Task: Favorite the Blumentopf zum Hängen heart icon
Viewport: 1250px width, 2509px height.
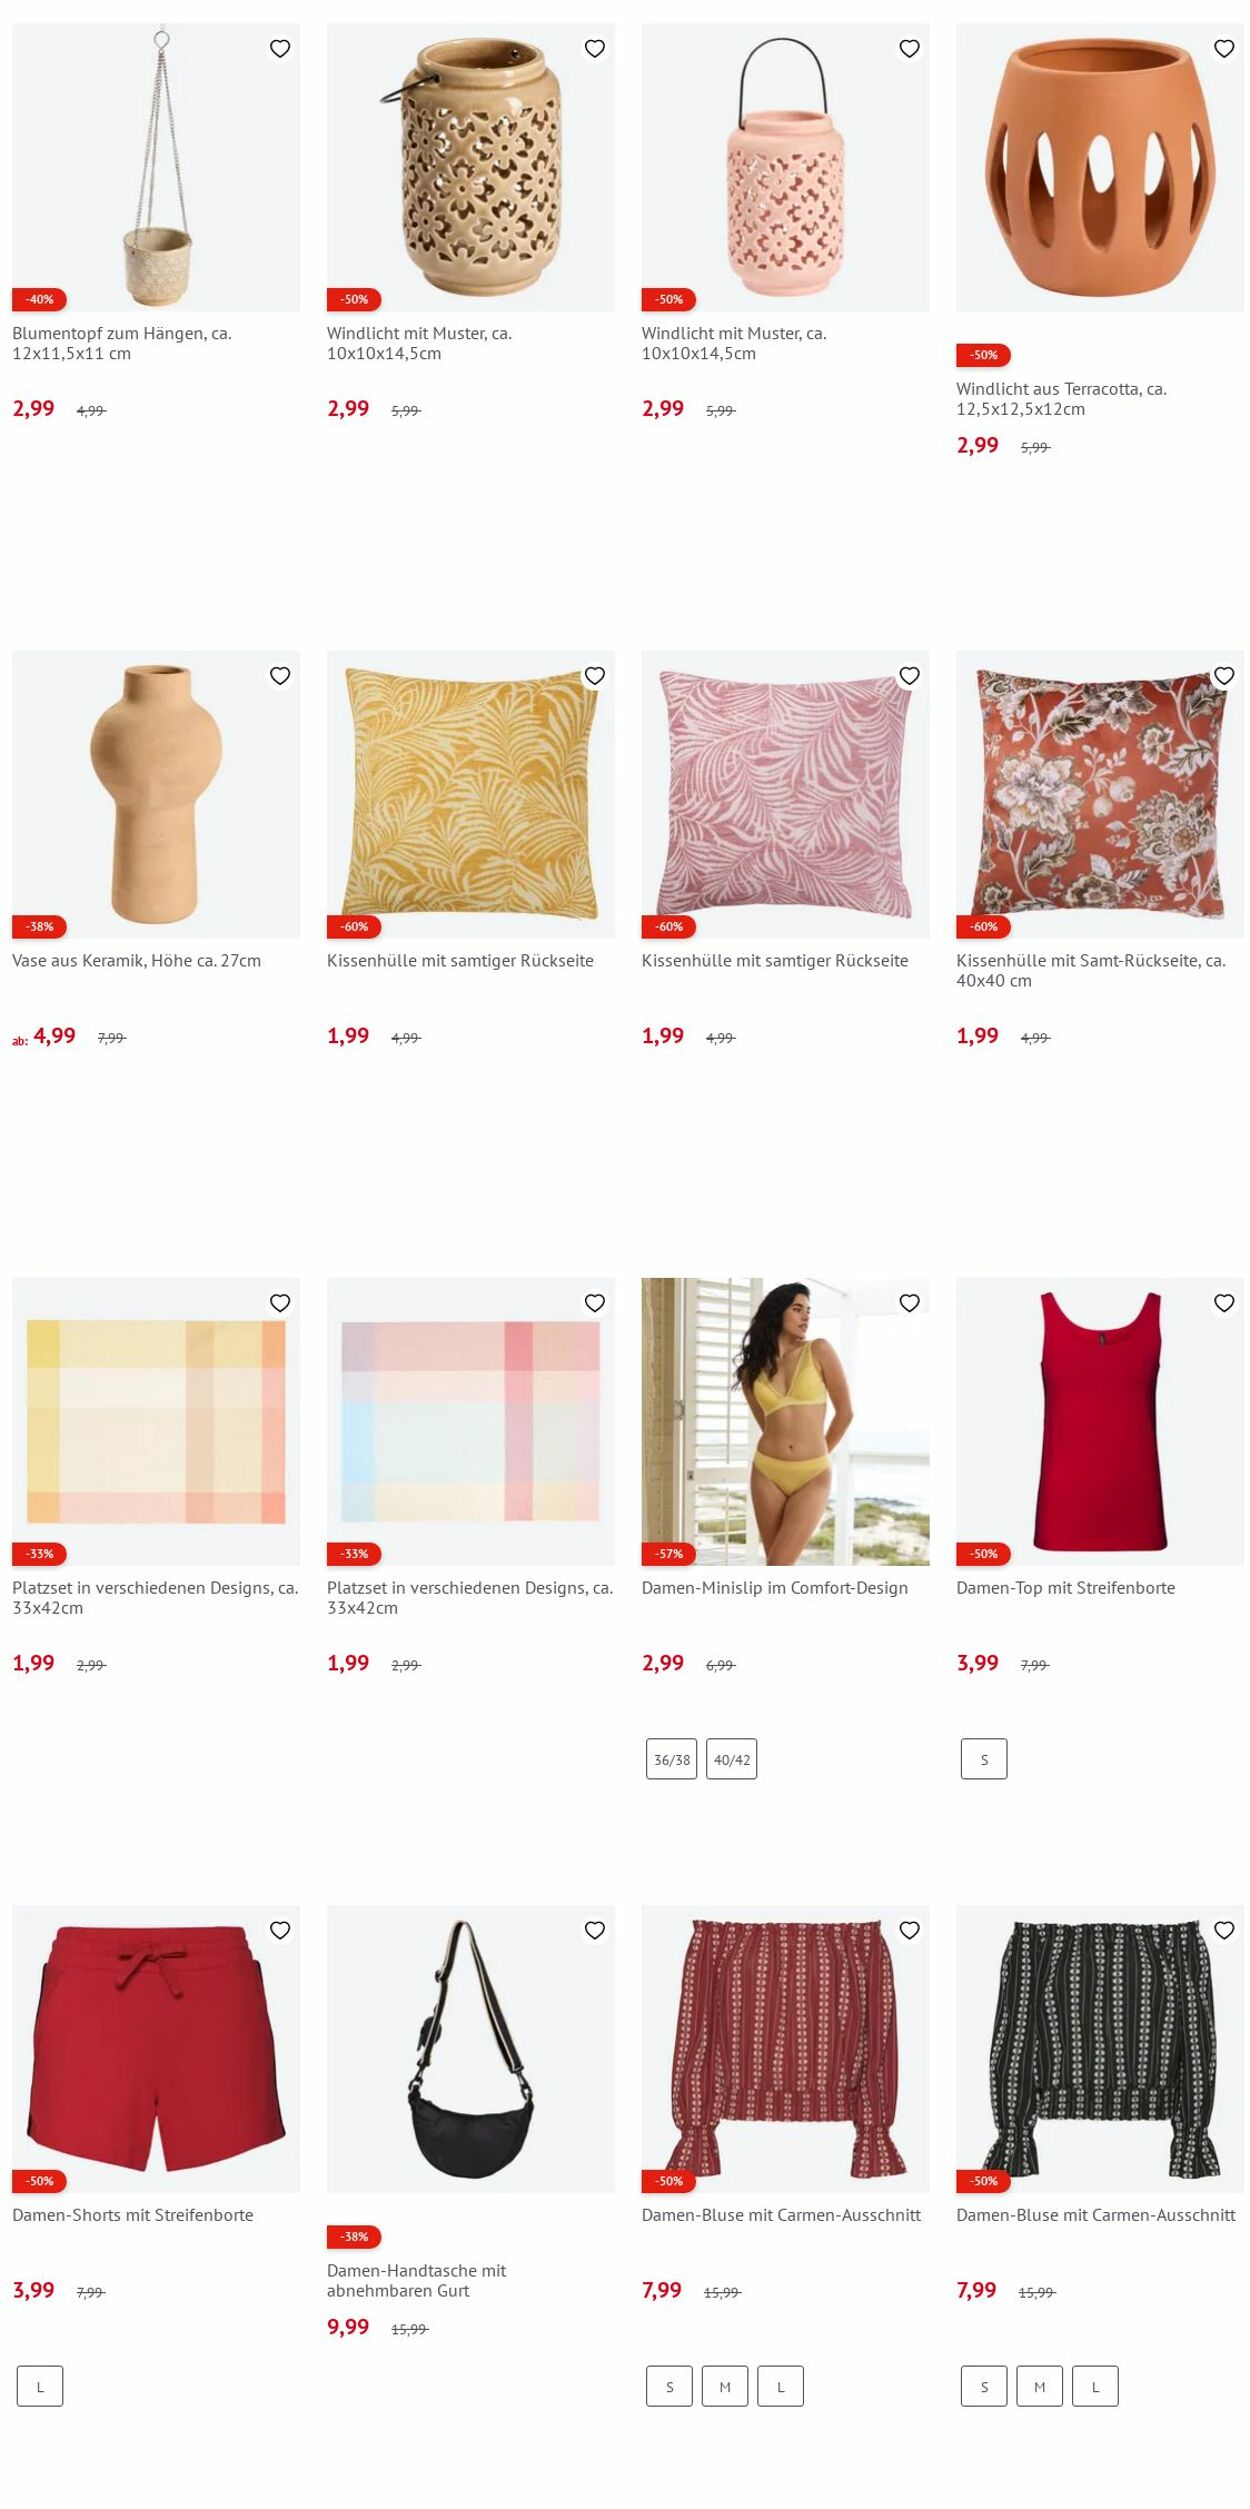Action: [x=280, y=48]
